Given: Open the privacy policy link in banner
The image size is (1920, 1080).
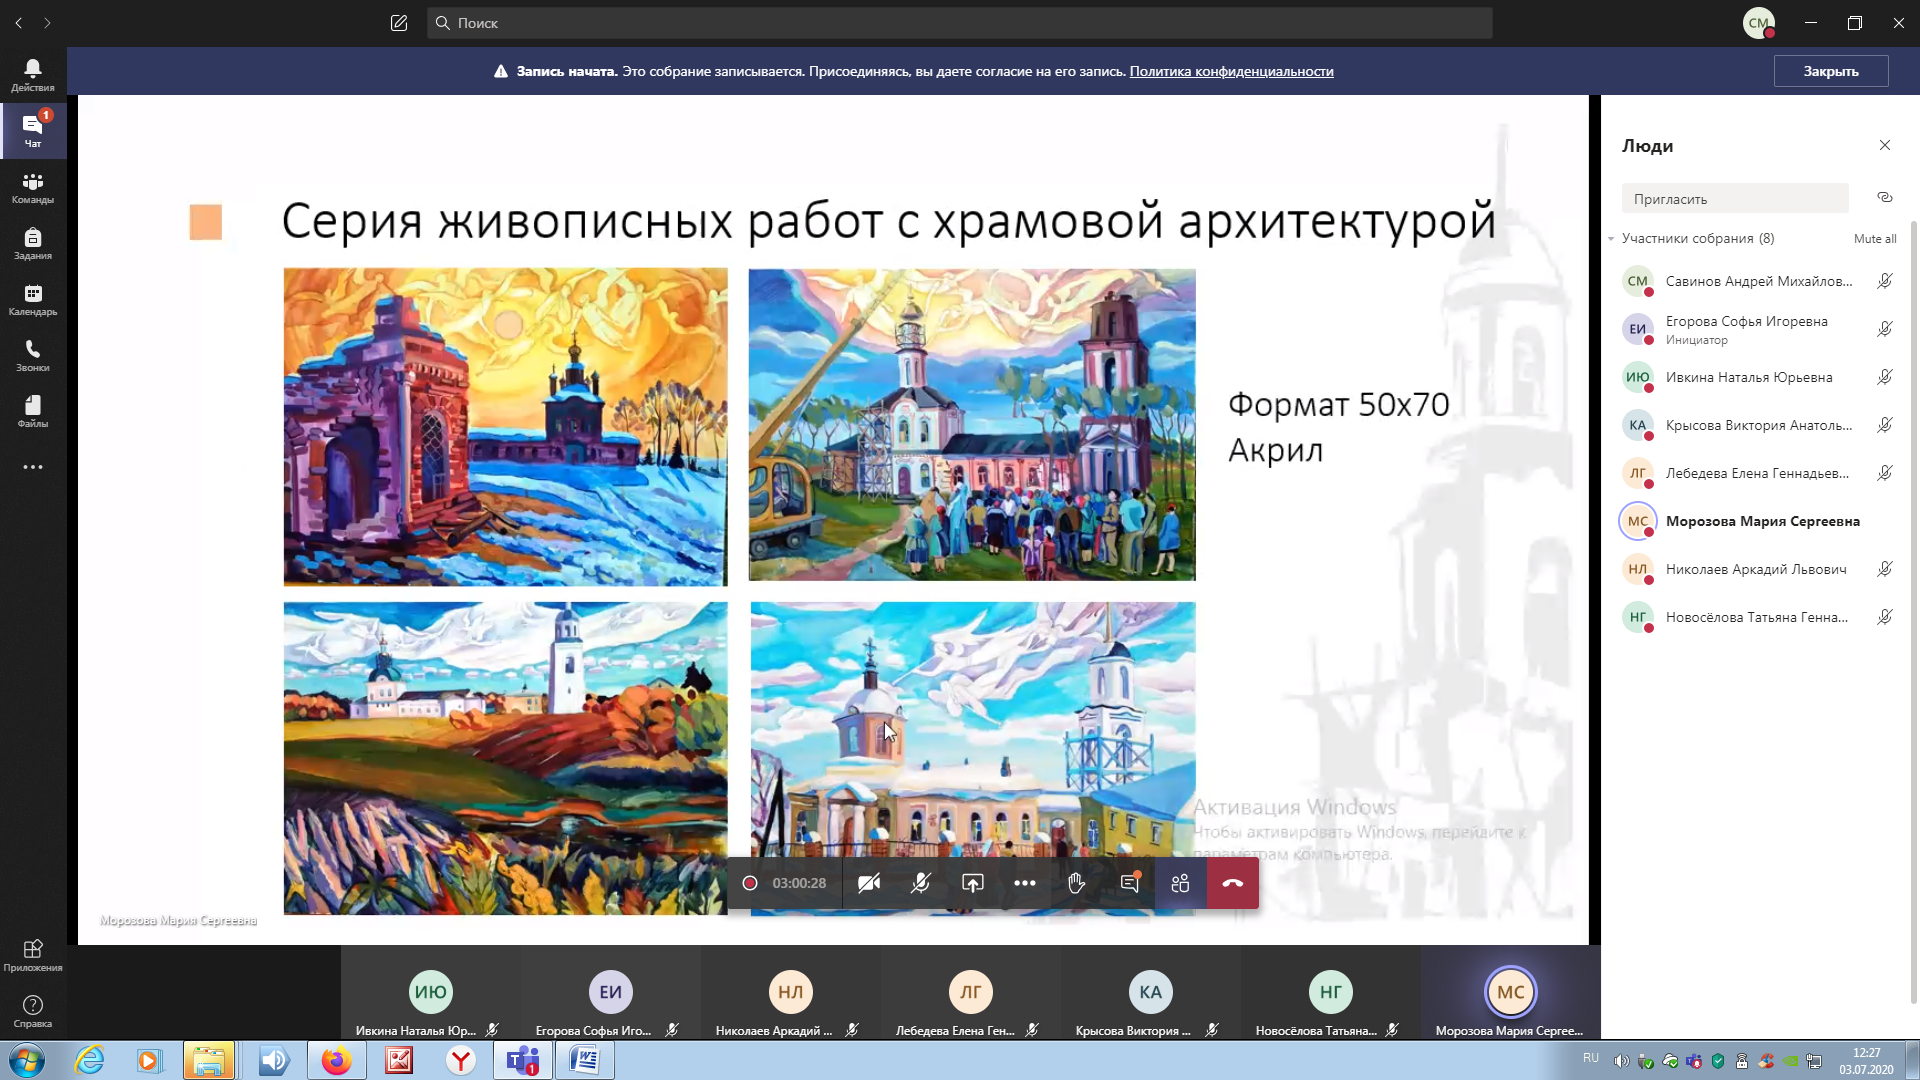Looking at the screenshot, I should click(1231, 71).
